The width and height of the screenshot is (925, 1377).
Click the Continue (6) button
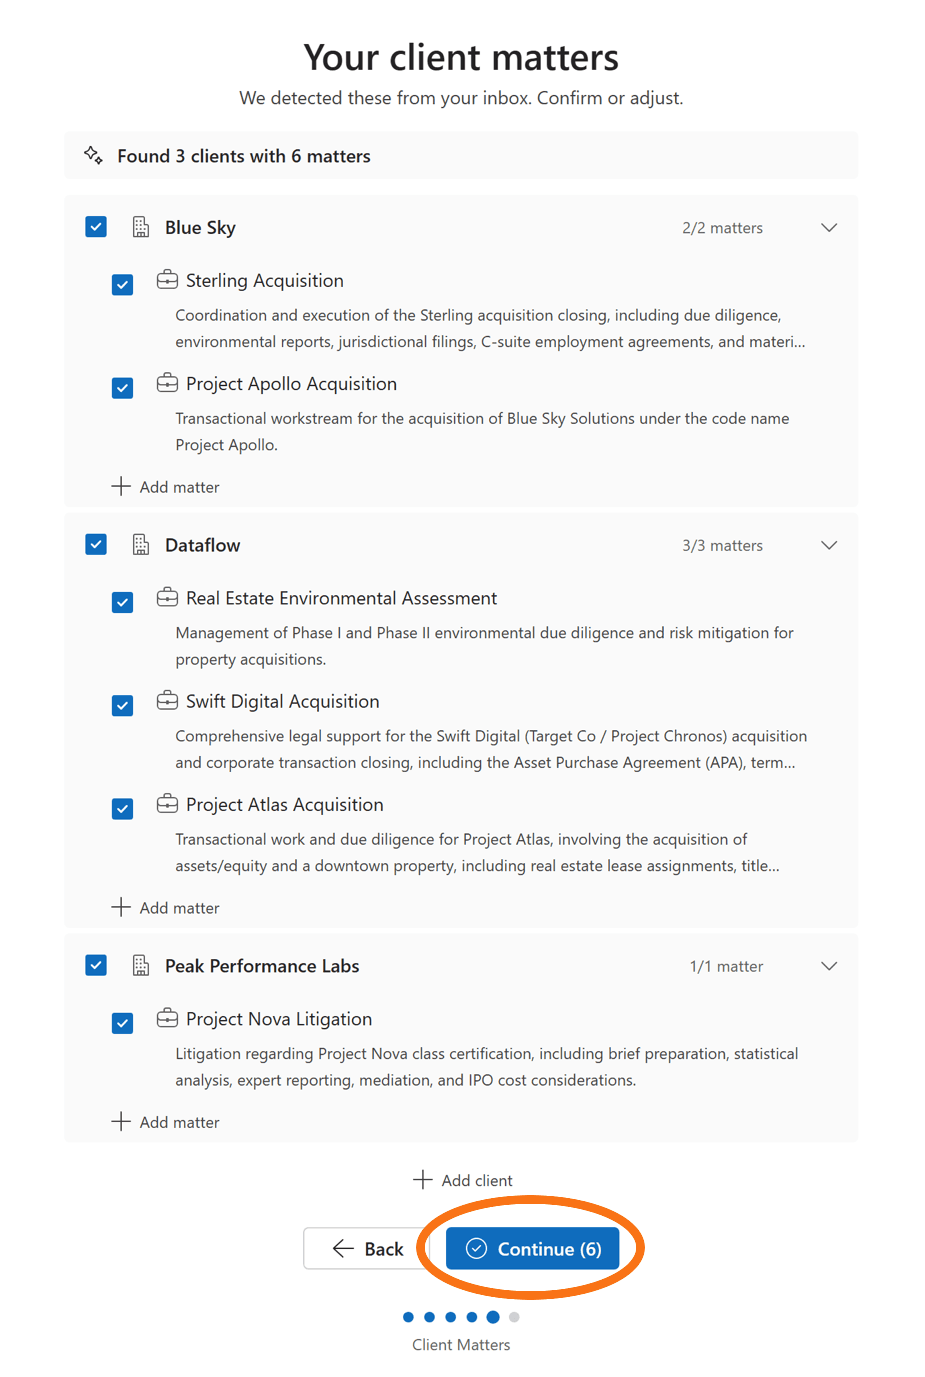point(532,1248)
